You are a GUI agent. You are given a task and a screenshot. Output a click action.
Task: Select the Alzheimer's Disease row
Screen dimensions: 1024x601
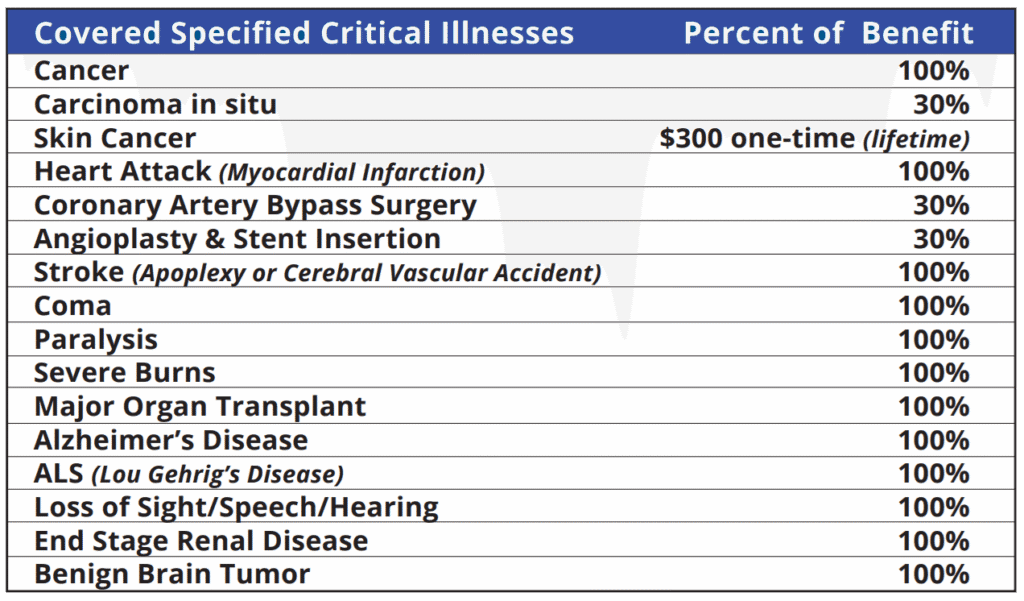click(171, 440)
